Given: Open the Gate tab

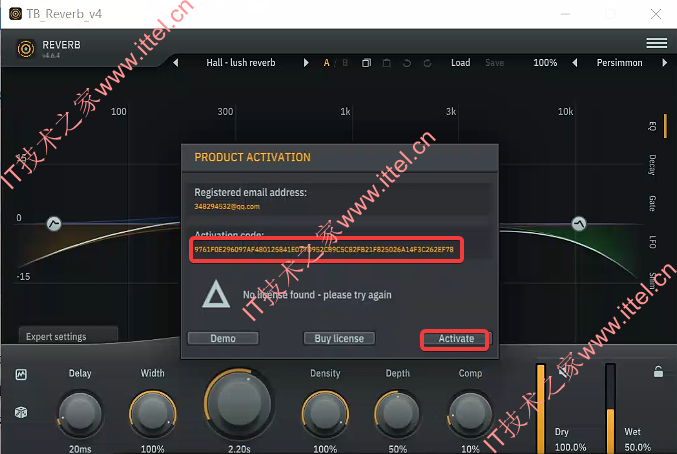Looking at the screenshot, I should [652, 203].
